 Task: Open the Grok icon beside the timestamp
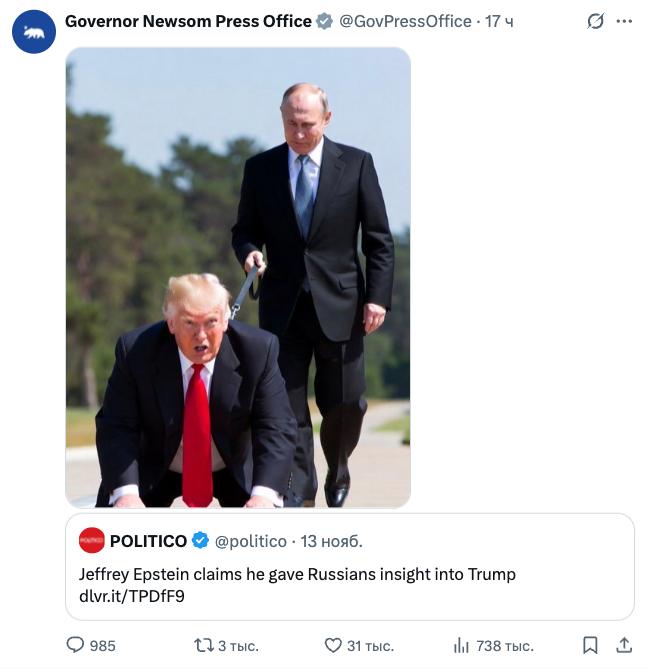(595, 21)
